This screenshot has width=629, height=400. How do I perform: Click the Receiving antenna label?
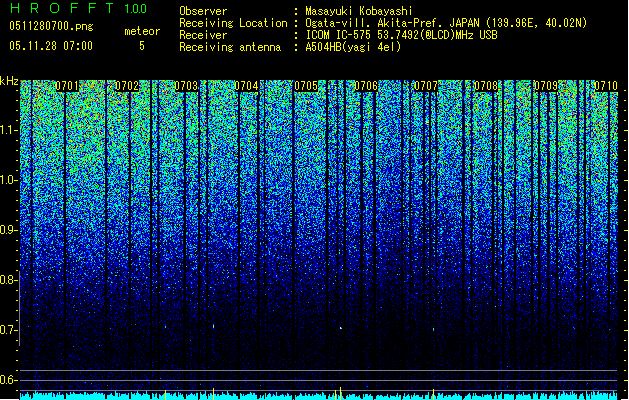point(230,47)
